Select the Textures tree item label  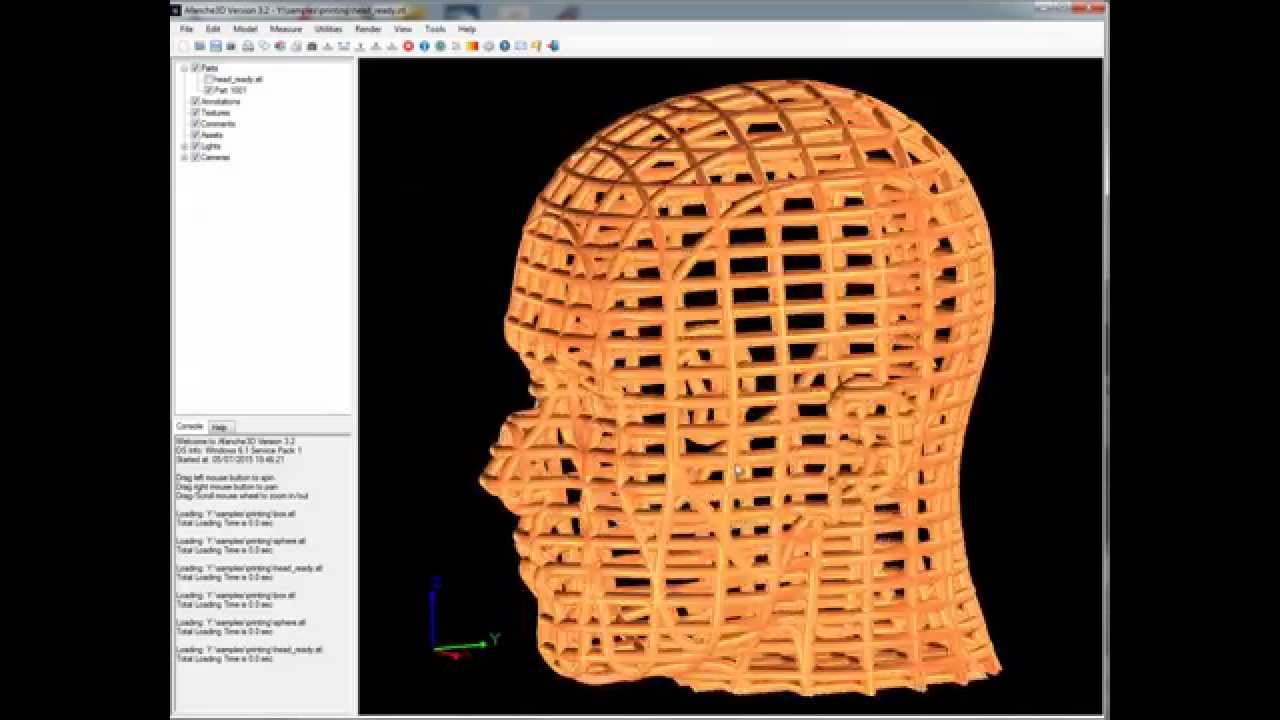216,112
